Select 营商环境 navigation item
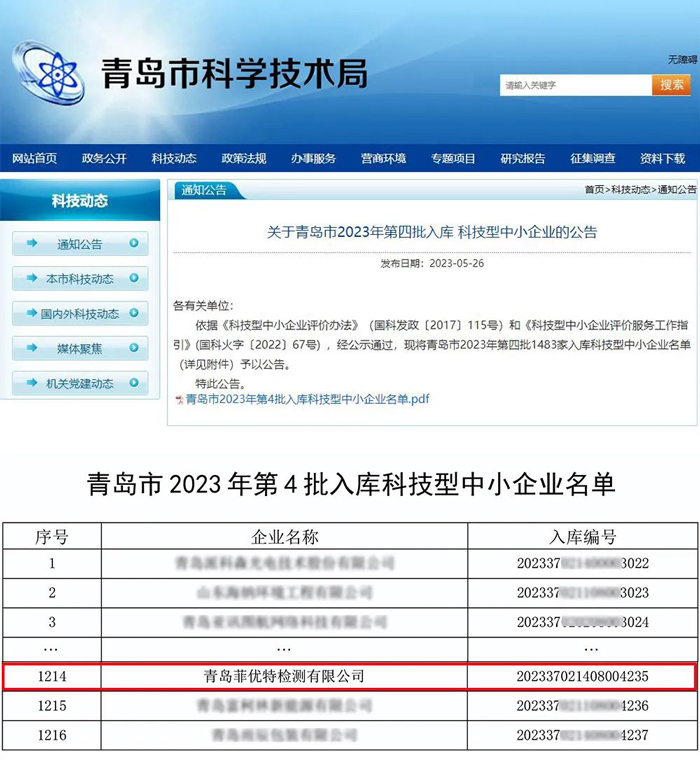 pyautogui.click(x=383, y=159)
